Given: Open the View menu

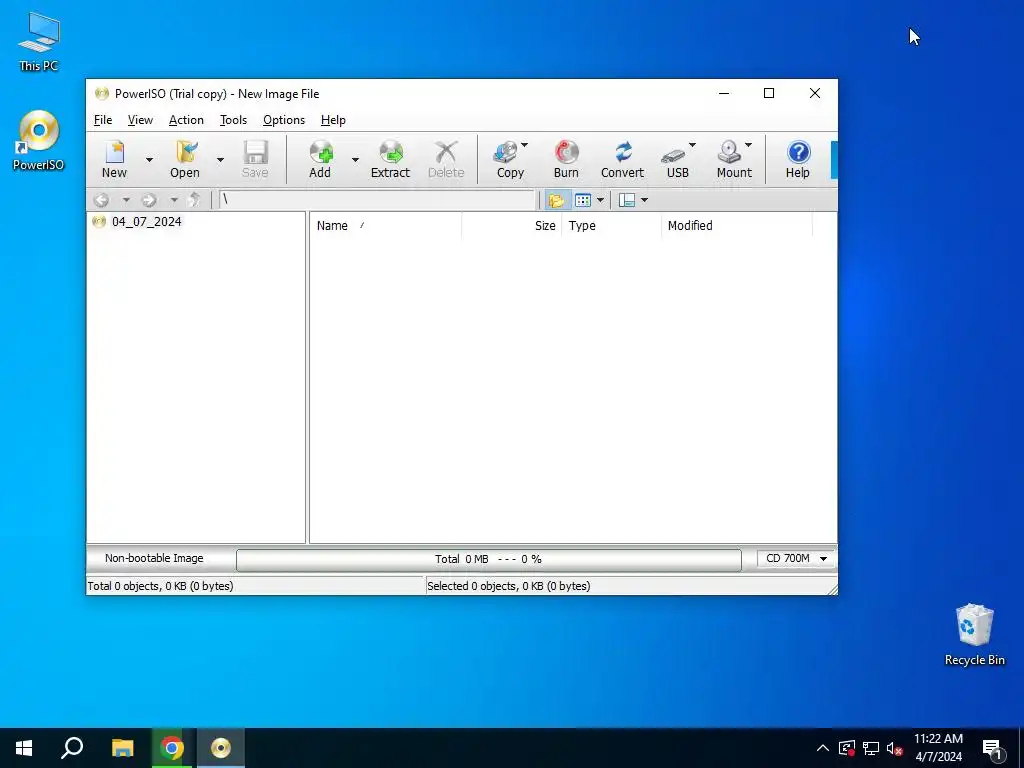Looking at the screenshot, I should tap(140, 120).
